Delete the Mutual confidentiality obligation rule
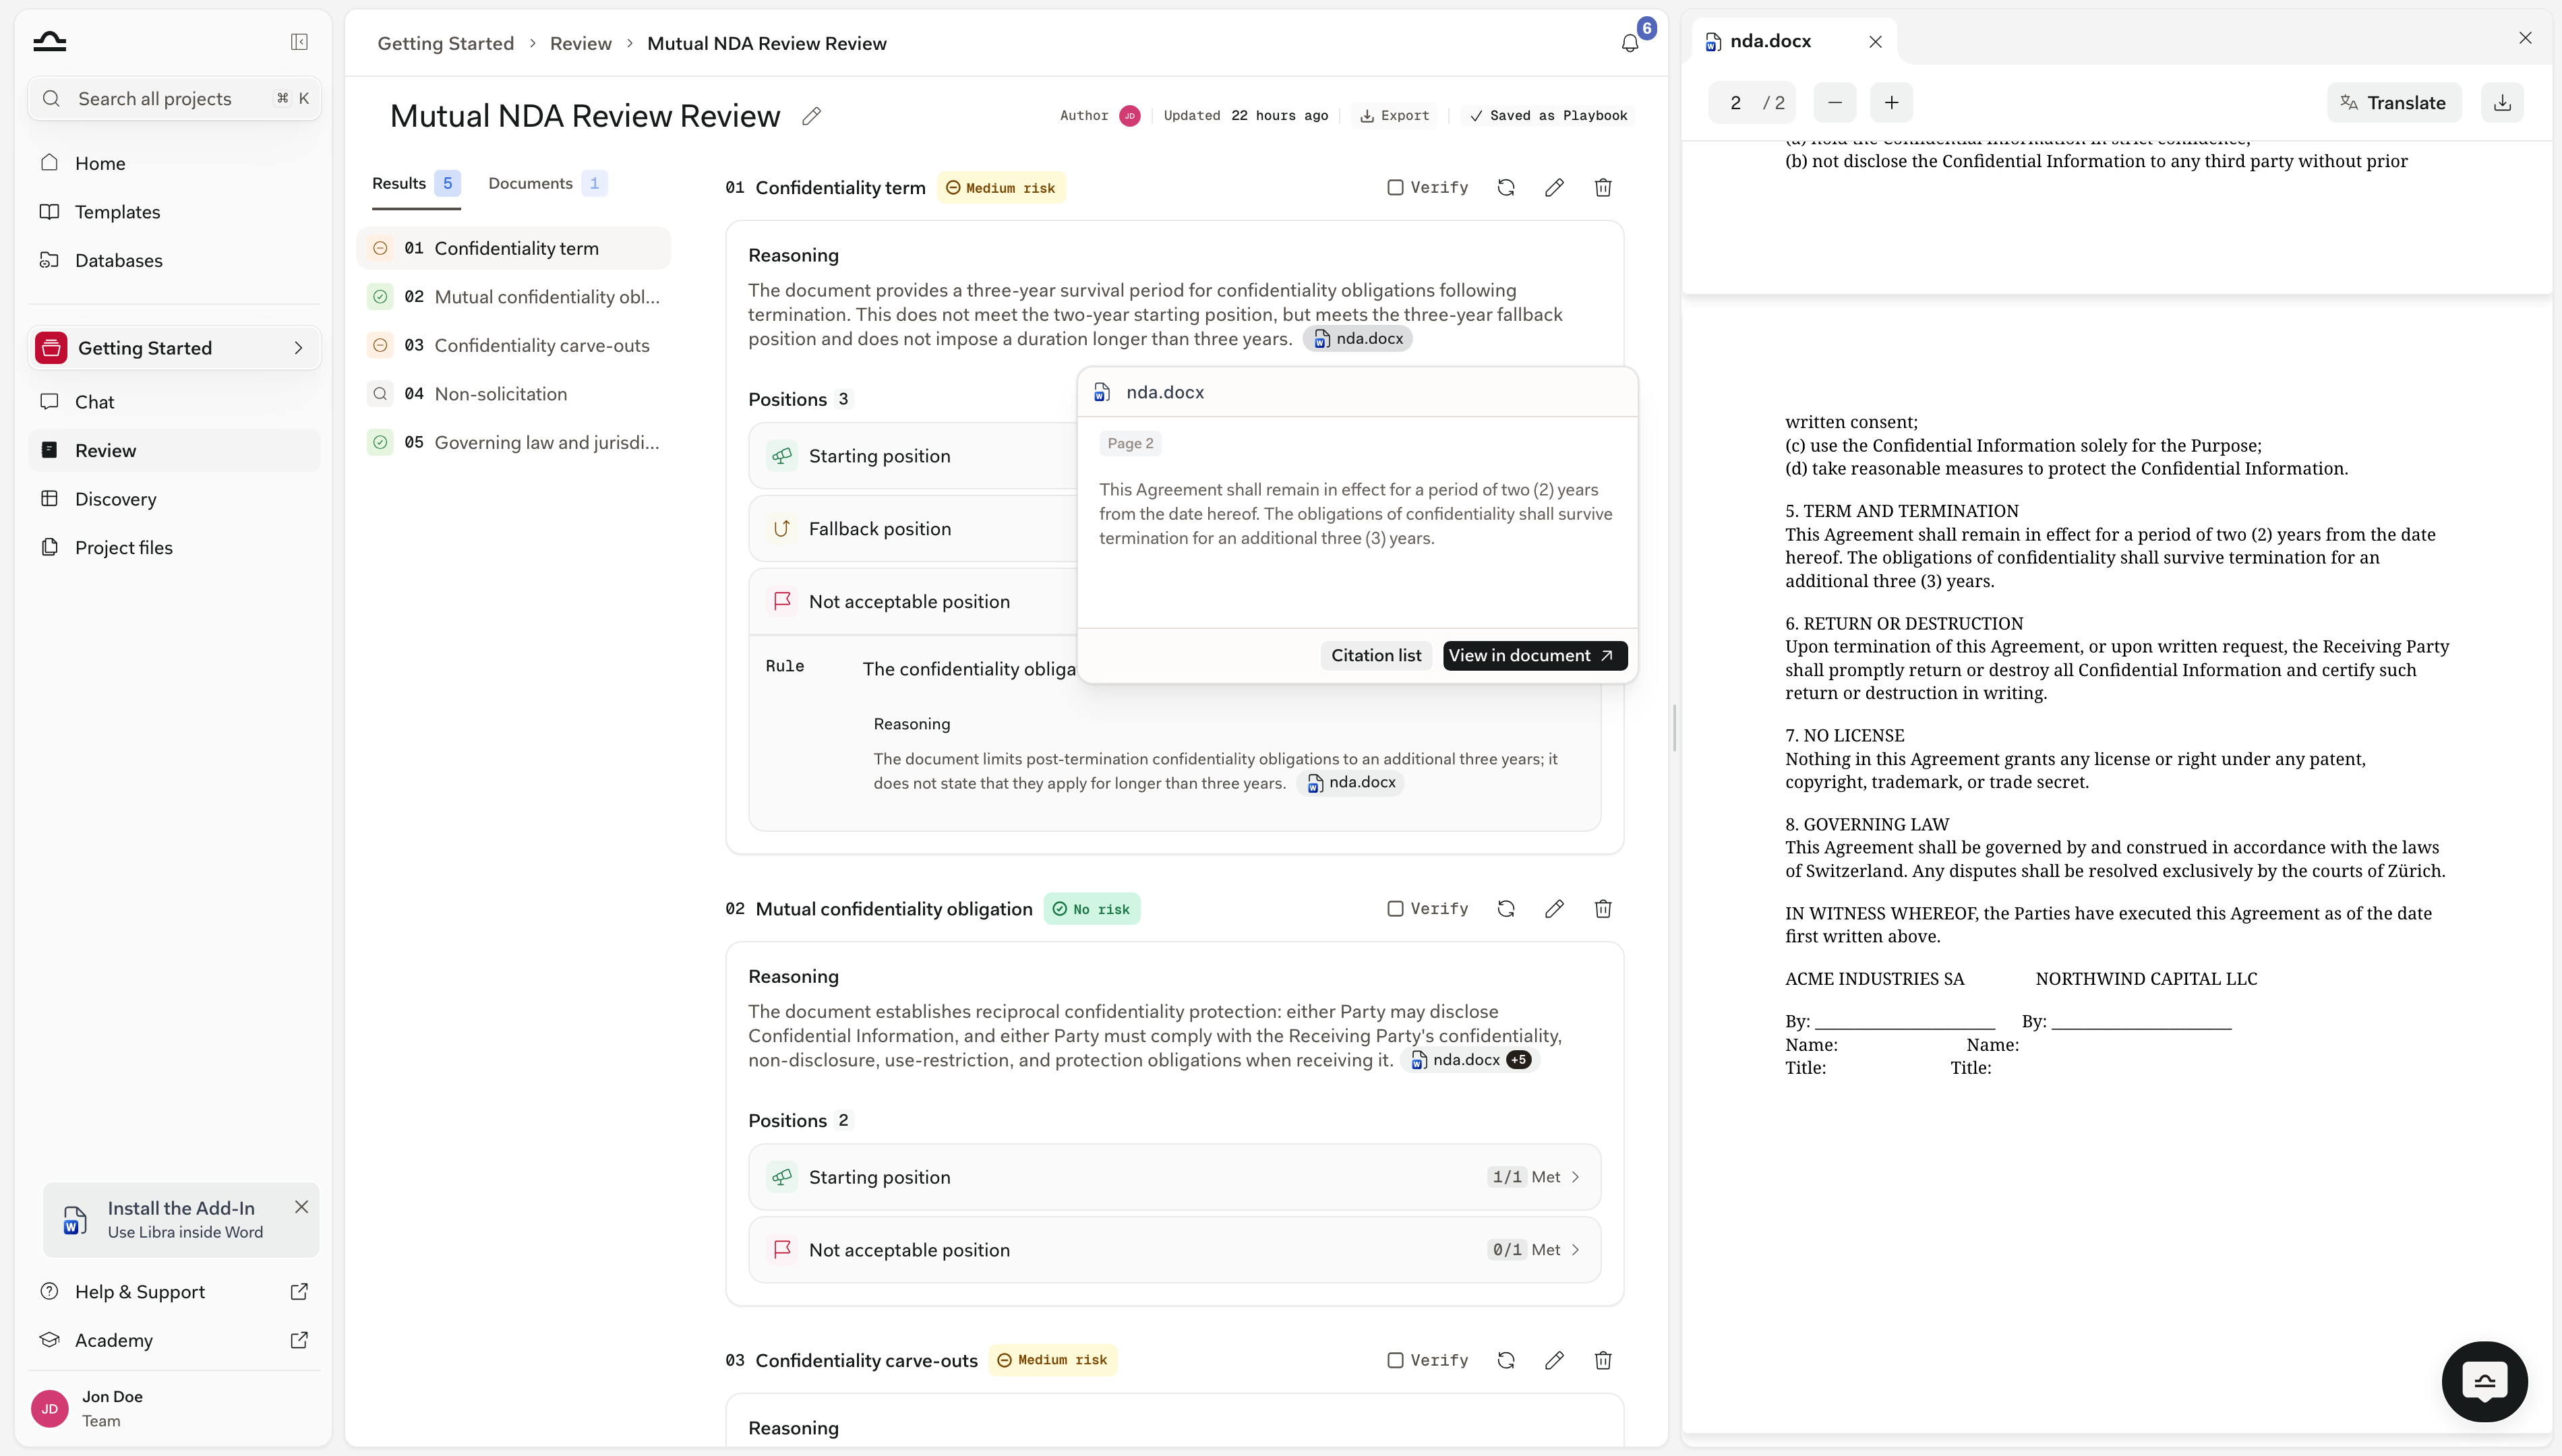 pyautogui.click(x=1603, y=909)
